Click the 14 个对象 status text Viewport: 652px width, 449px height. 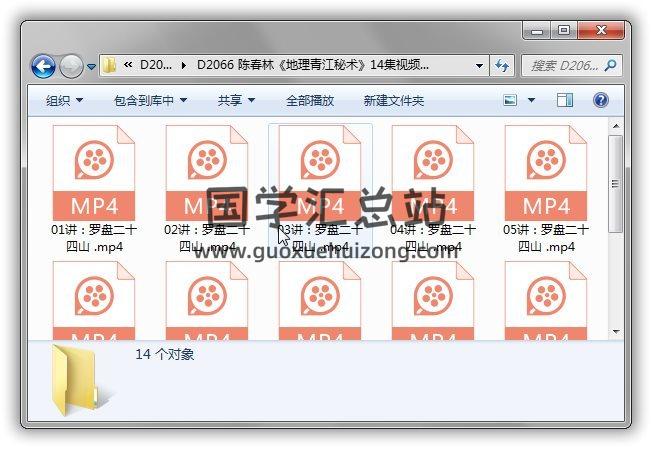(x=165, y=354)
